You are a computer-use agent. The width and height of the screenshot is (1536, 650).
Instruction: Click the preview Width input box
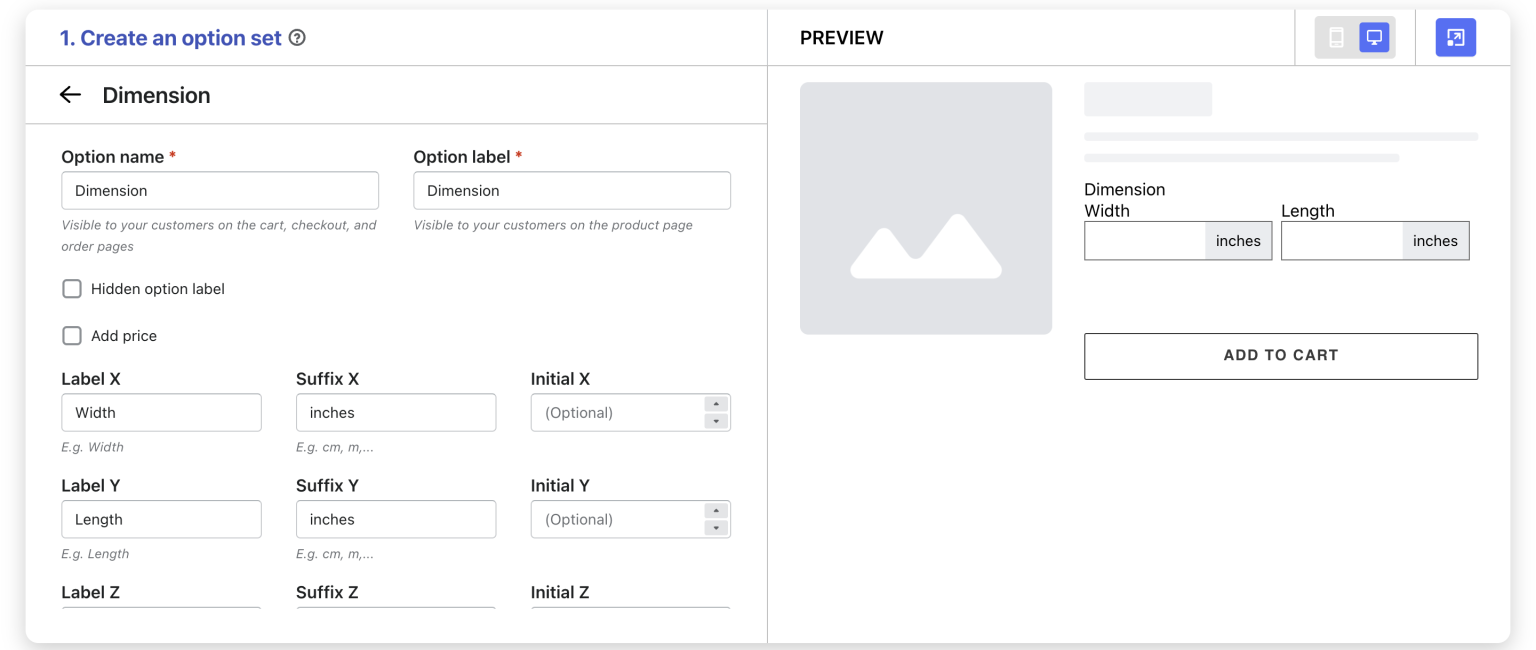(1145, 241)
